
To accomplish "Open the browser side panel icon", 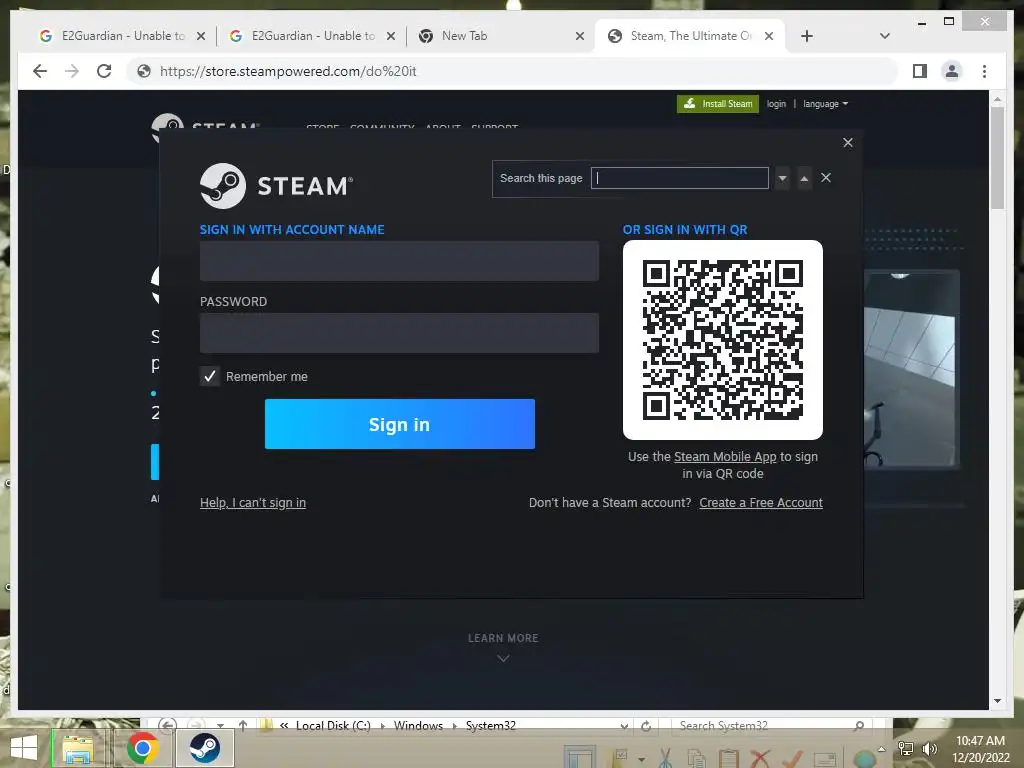I will pos(920,71).
